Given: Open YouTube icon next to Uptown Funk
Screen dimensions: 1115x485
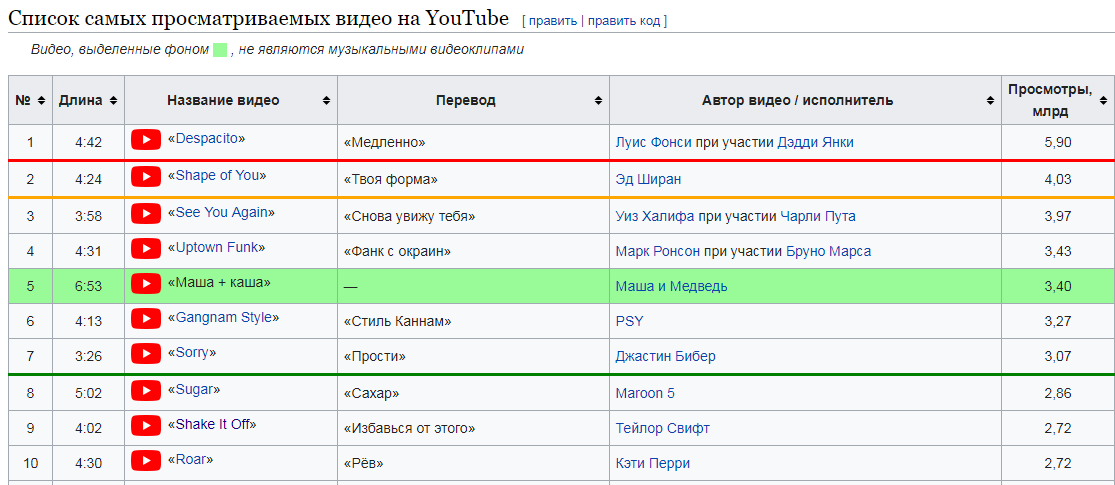Looking at the screenshot, I should [x=146, y=248].
